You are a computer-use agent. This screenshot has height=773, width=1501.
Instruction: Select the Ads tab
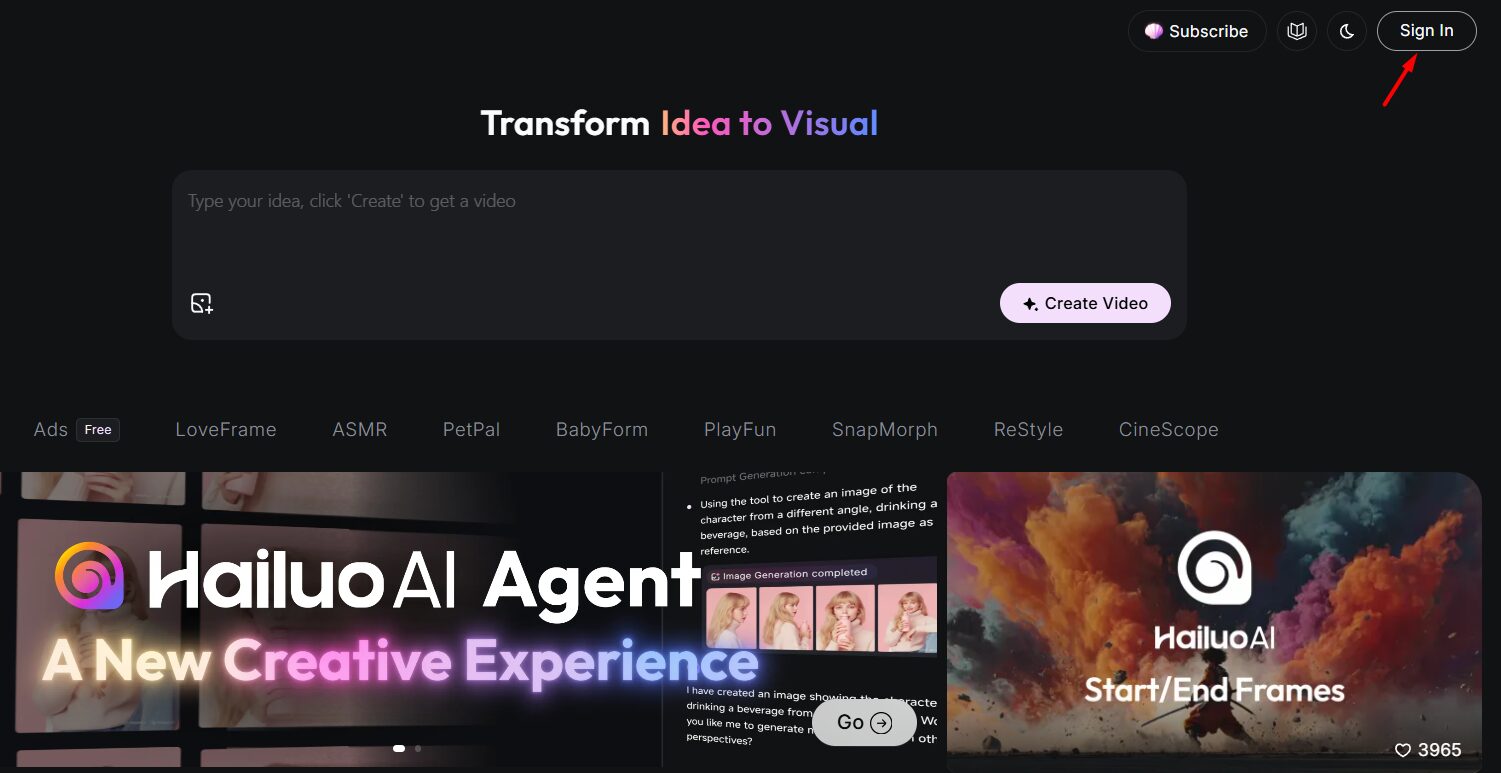point(52,430)
